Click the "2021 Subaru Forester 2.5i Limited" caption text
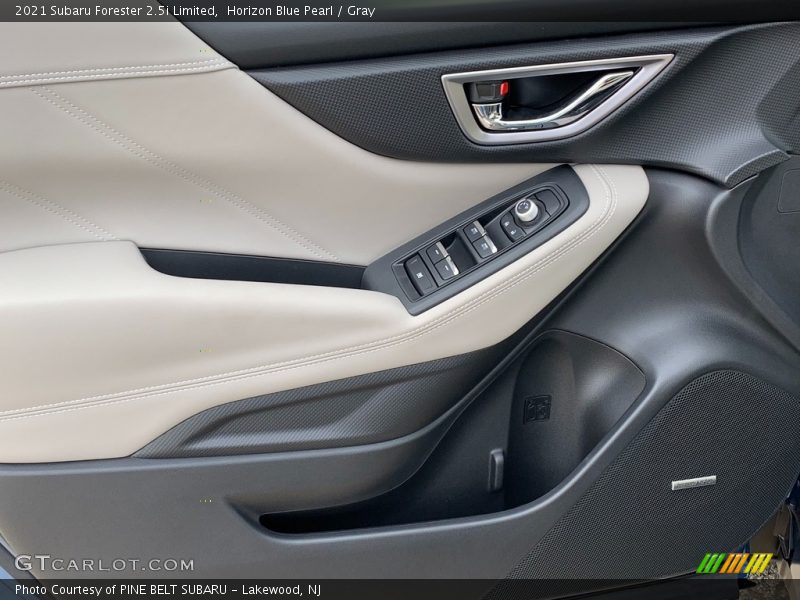 click(x=116, y=11)
